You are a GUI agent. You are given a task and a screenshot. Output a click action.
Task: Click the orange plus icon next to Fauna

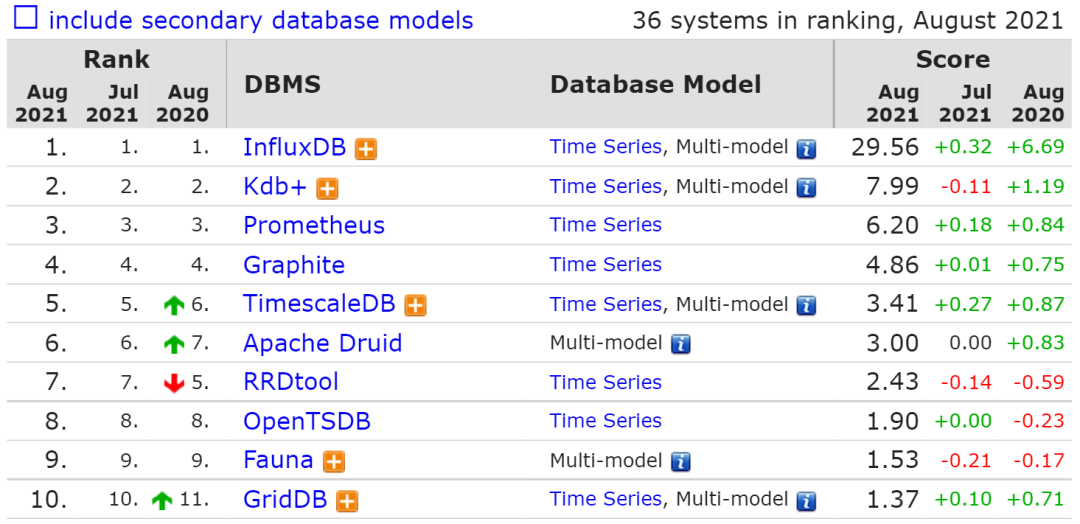click(x=334, y=462)
